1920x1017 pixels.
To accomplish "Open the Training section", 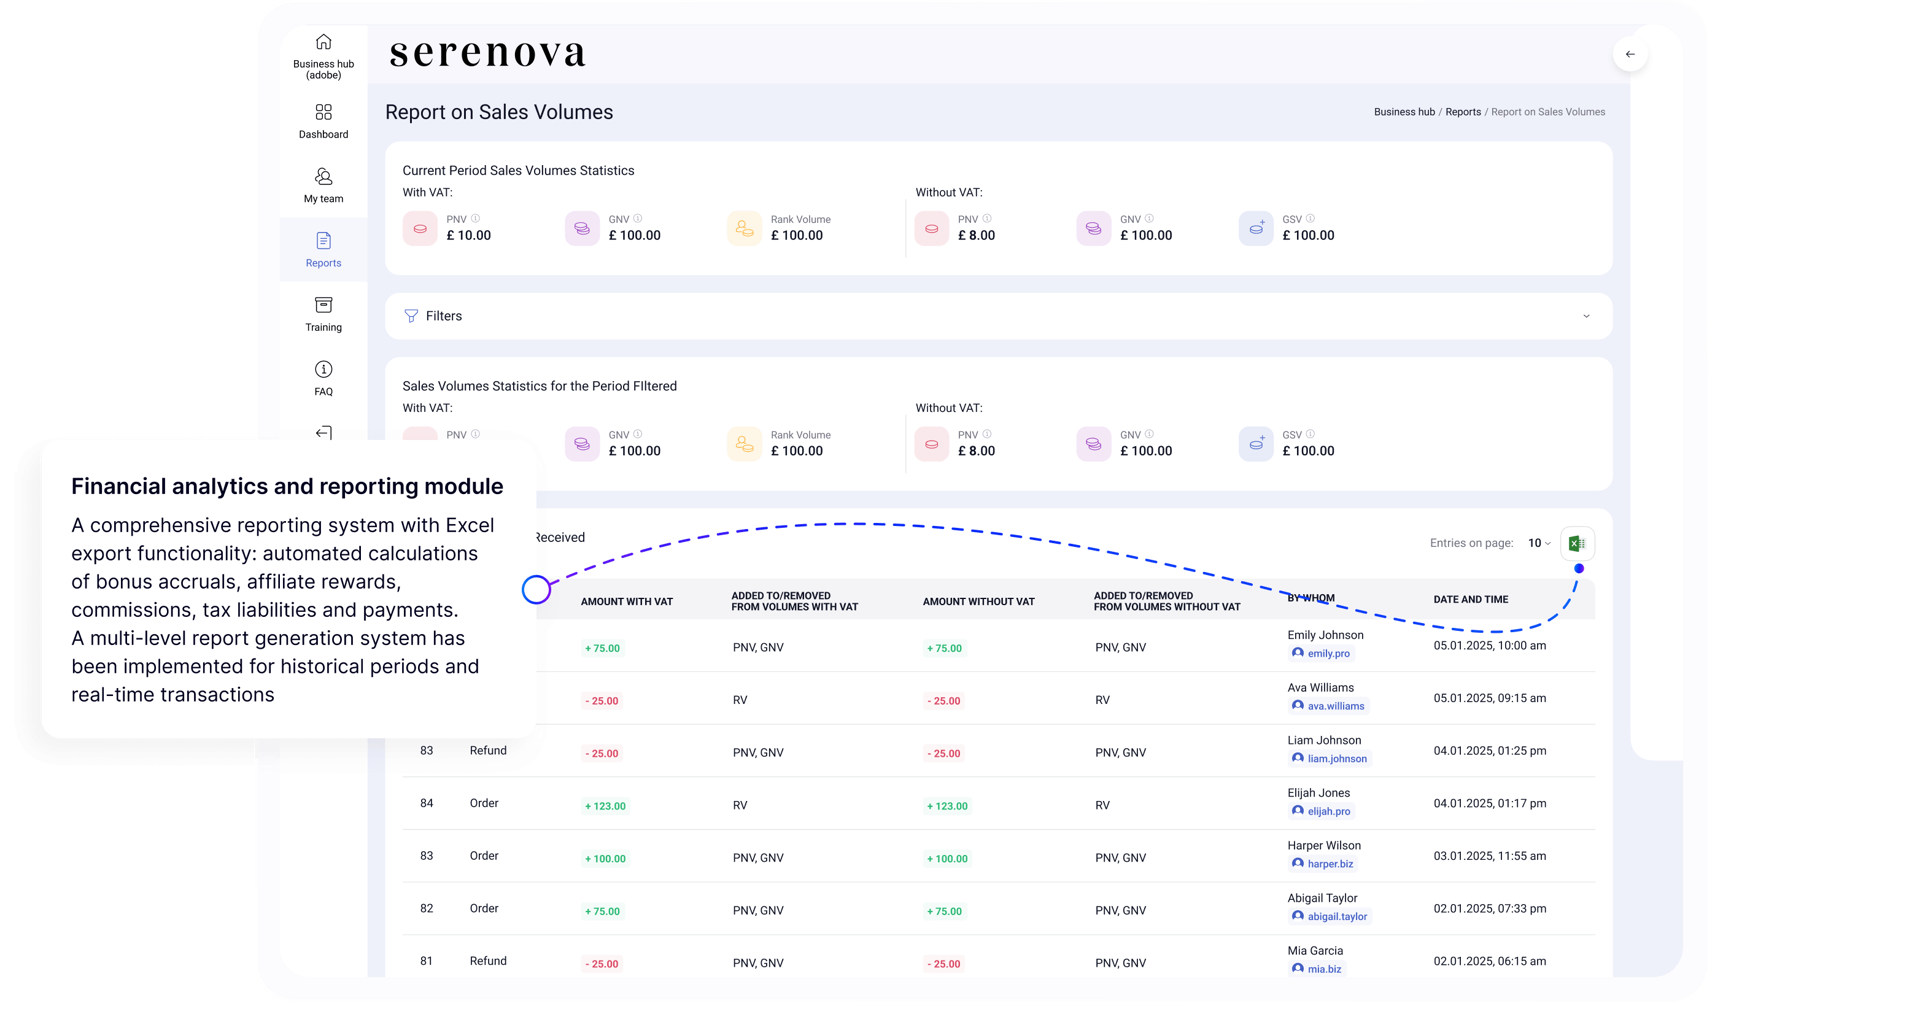I will (323, 314).
